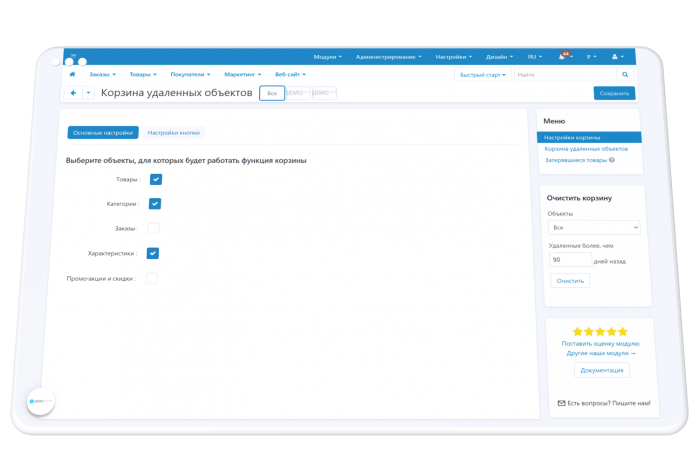
Task: Open the Покупатели menu
Action: point(190,74)
